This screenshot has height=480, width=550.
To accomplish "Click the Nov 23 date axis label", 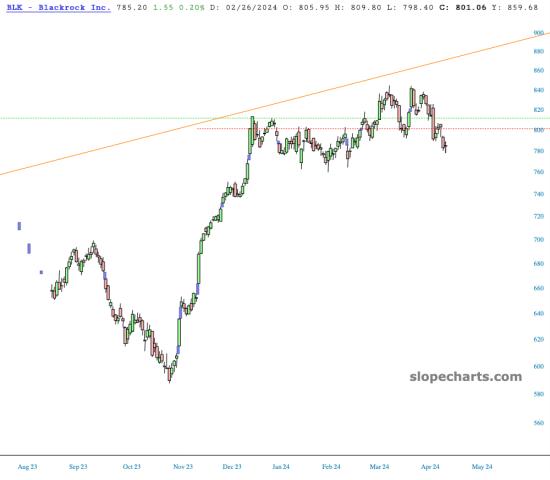I will 183,467.
